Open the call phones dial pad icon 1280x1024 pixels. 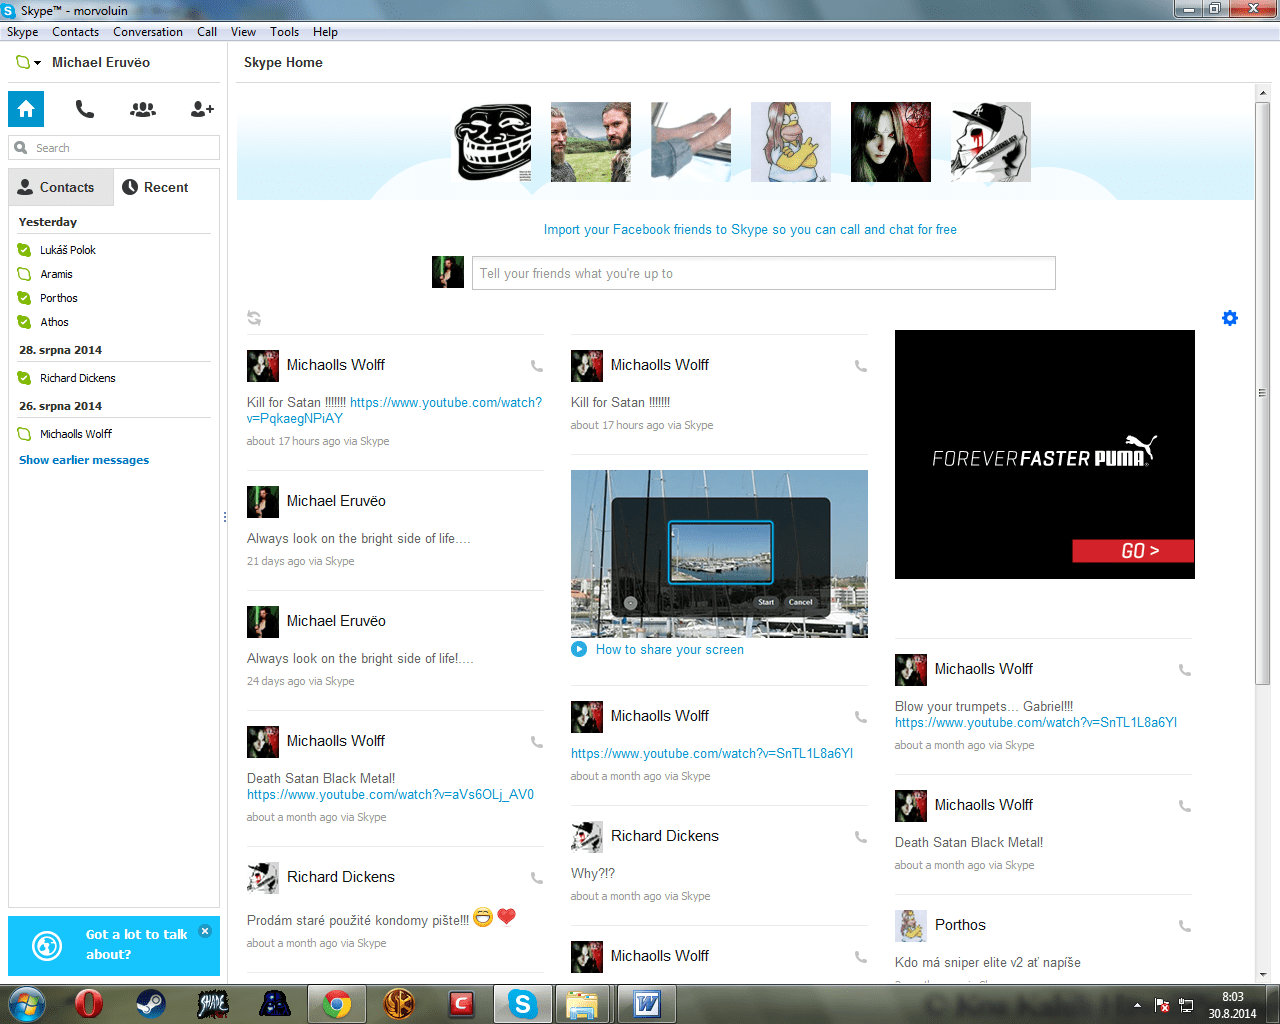point(85,109)
